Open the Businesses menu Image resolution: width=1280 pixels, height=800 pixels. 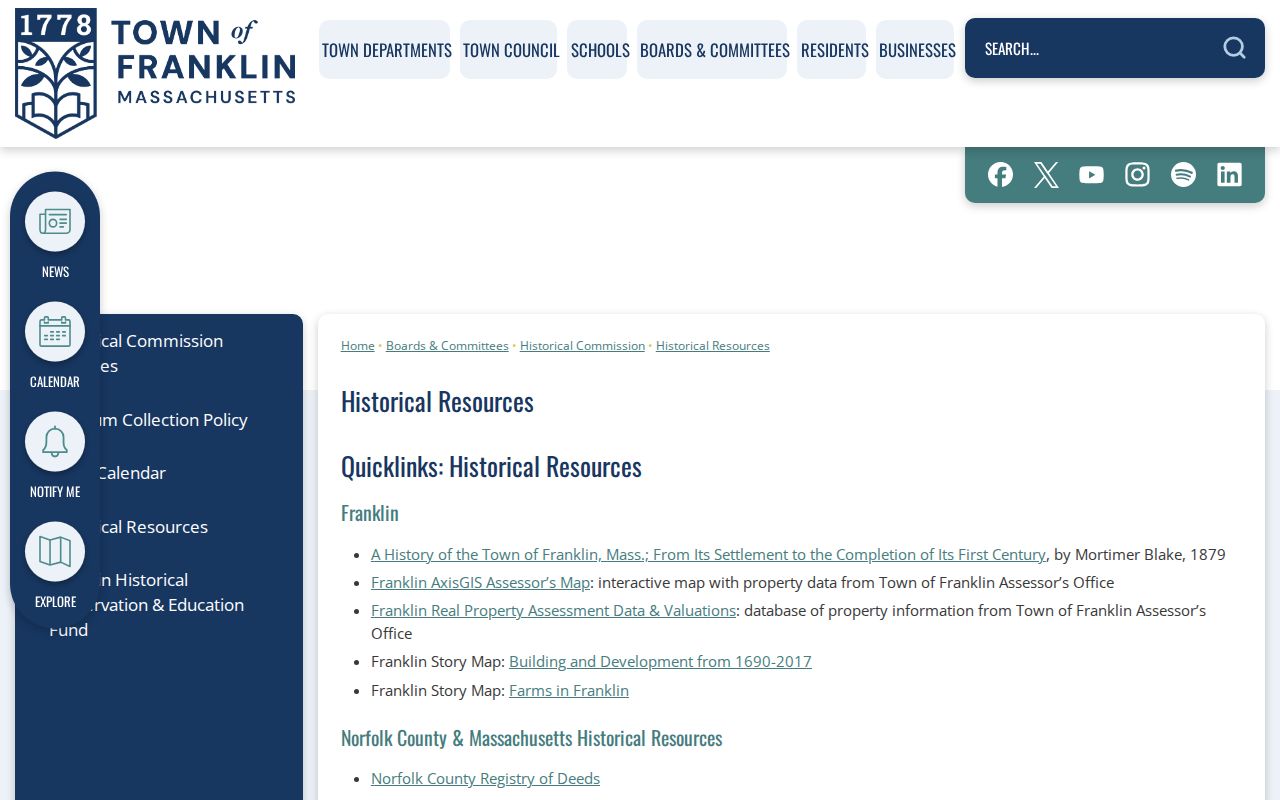click(917, 50)
